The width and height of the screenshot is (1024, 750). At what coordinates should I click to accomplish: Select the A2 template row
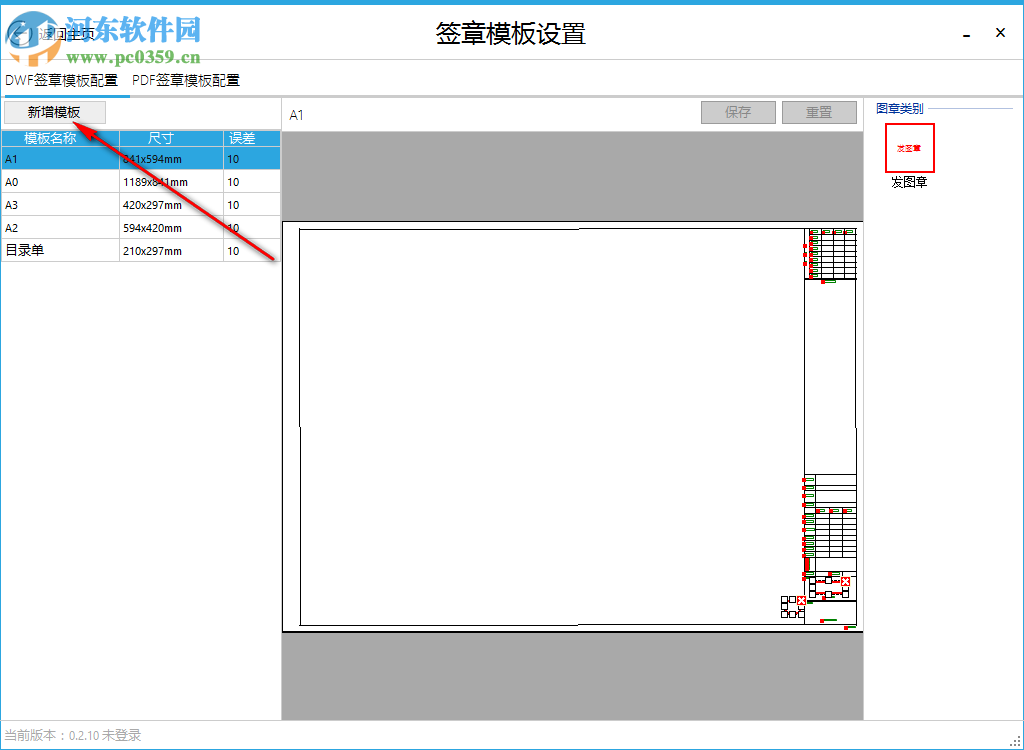coord(60,227)
